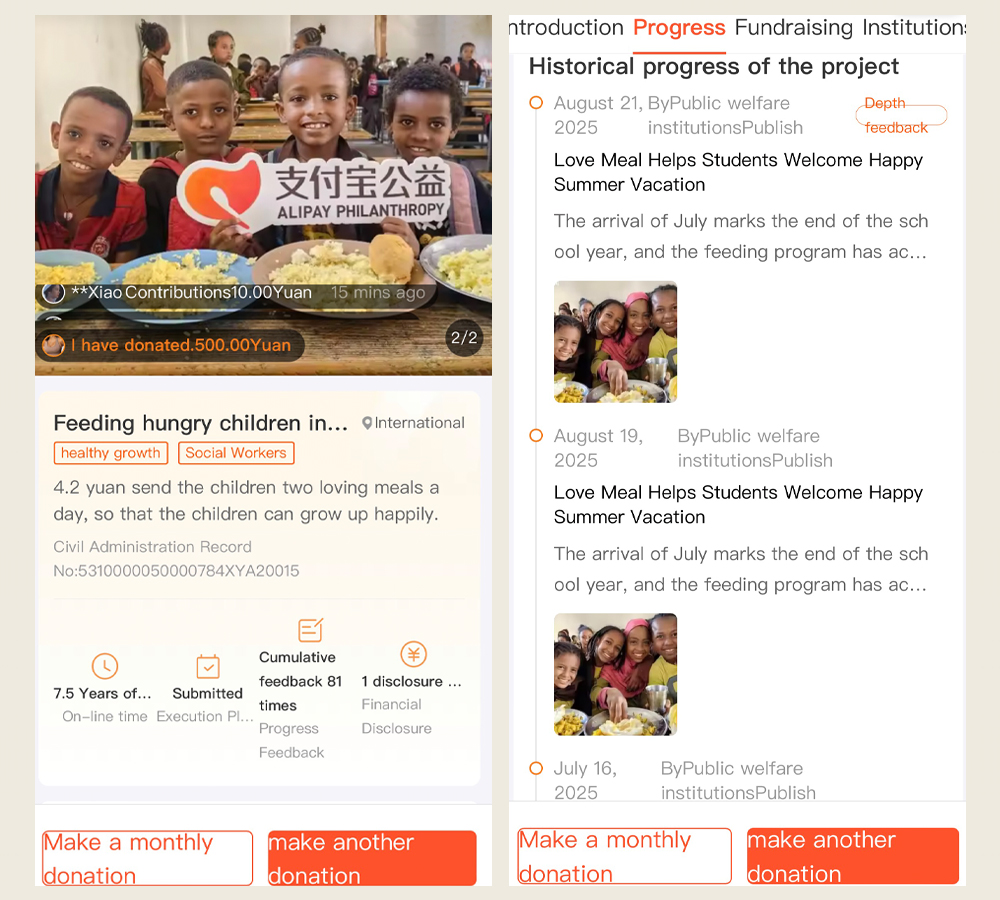This screenshot has height=900, width=1000.
Task: Tap the clock icon above On-line time
Action: (105, 666)
